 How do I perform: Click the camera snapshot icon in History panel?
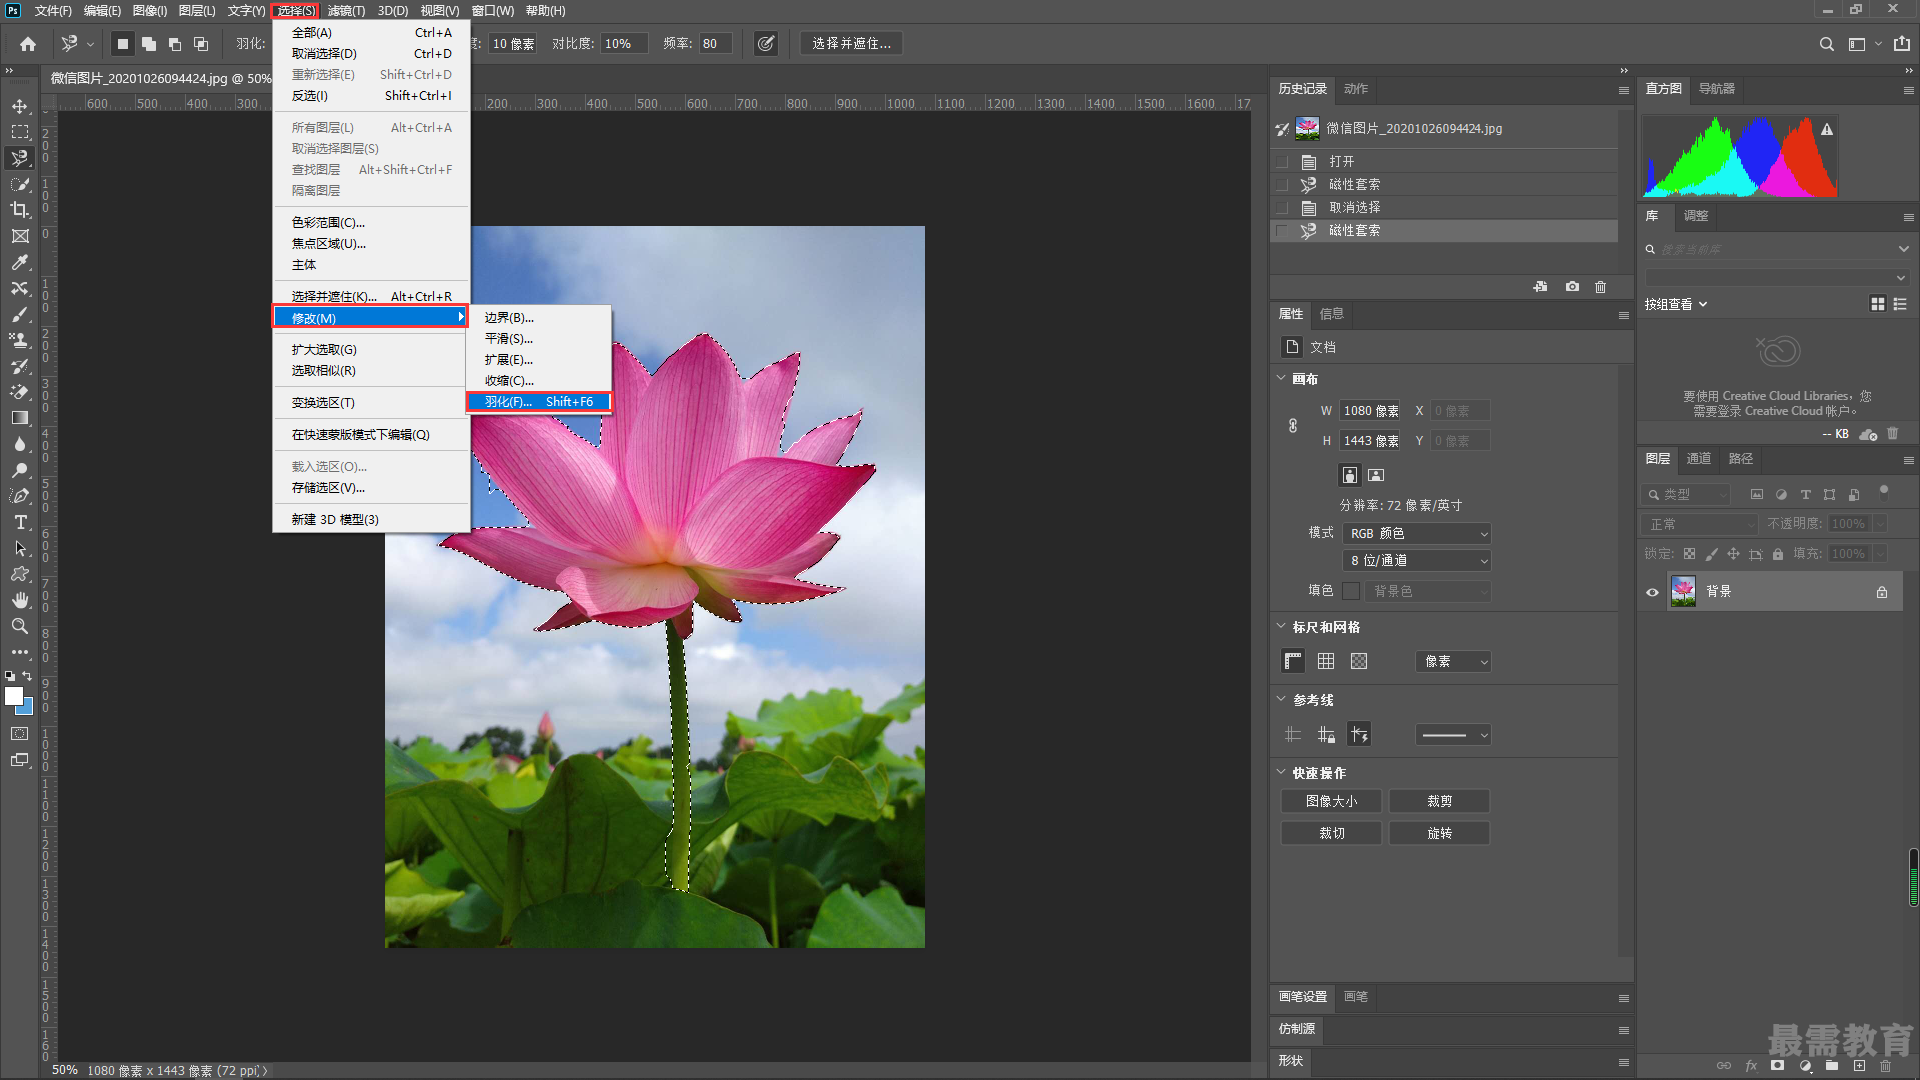tap(1572, 287)
